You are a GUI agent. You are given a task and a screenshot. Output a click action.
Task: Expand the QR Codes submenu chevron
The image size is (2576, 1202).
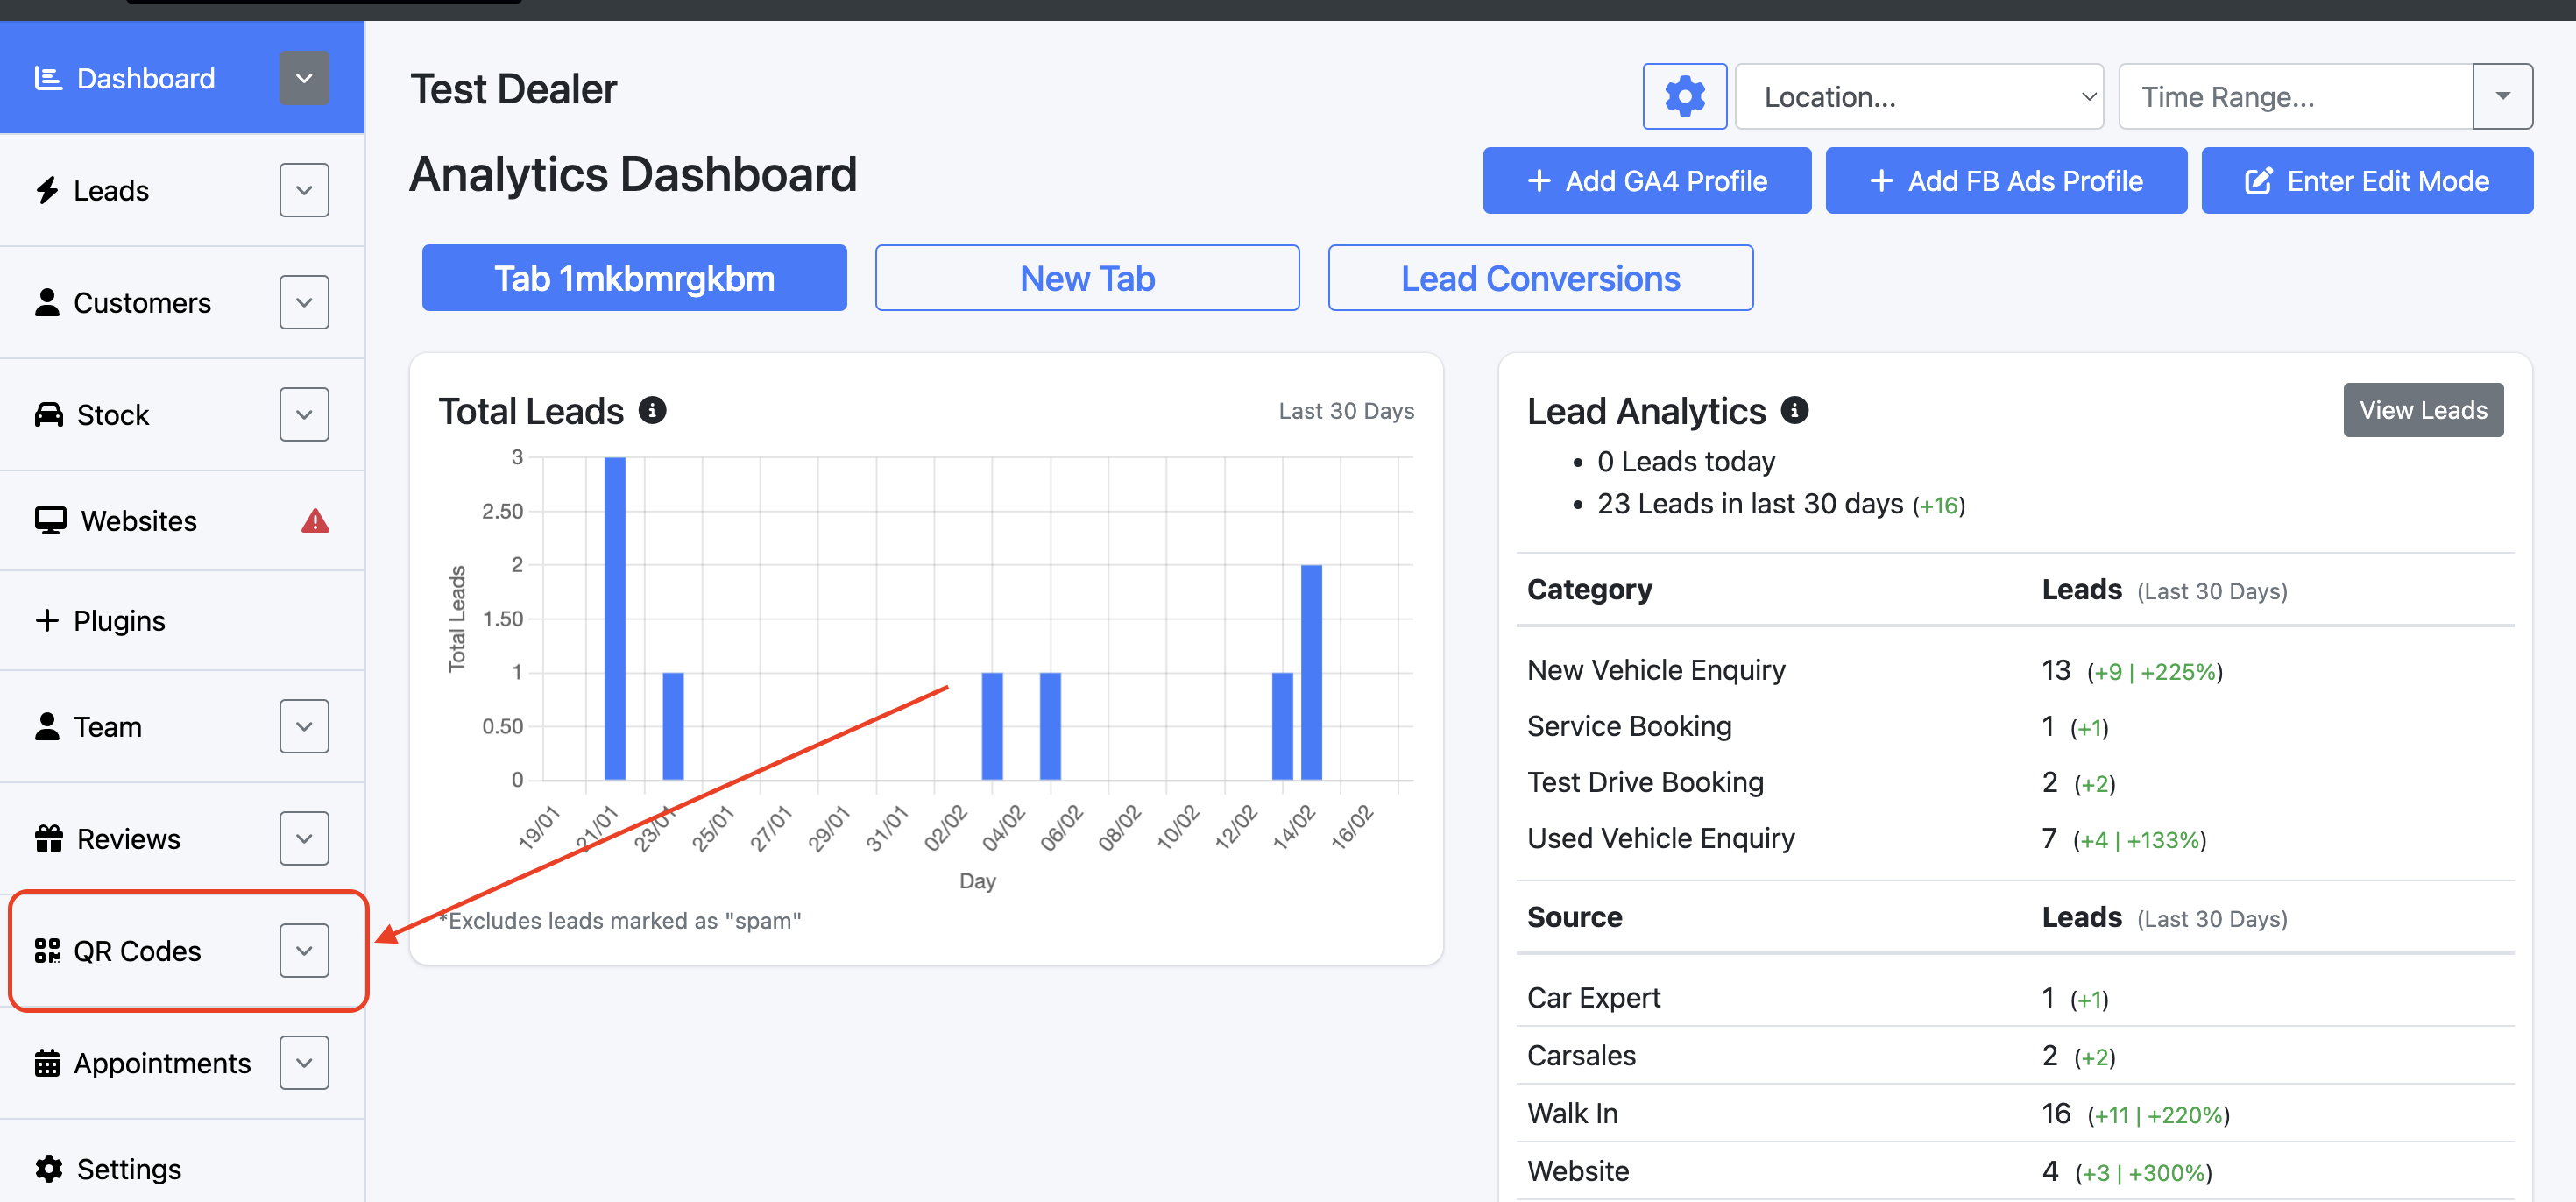[304, 950]
